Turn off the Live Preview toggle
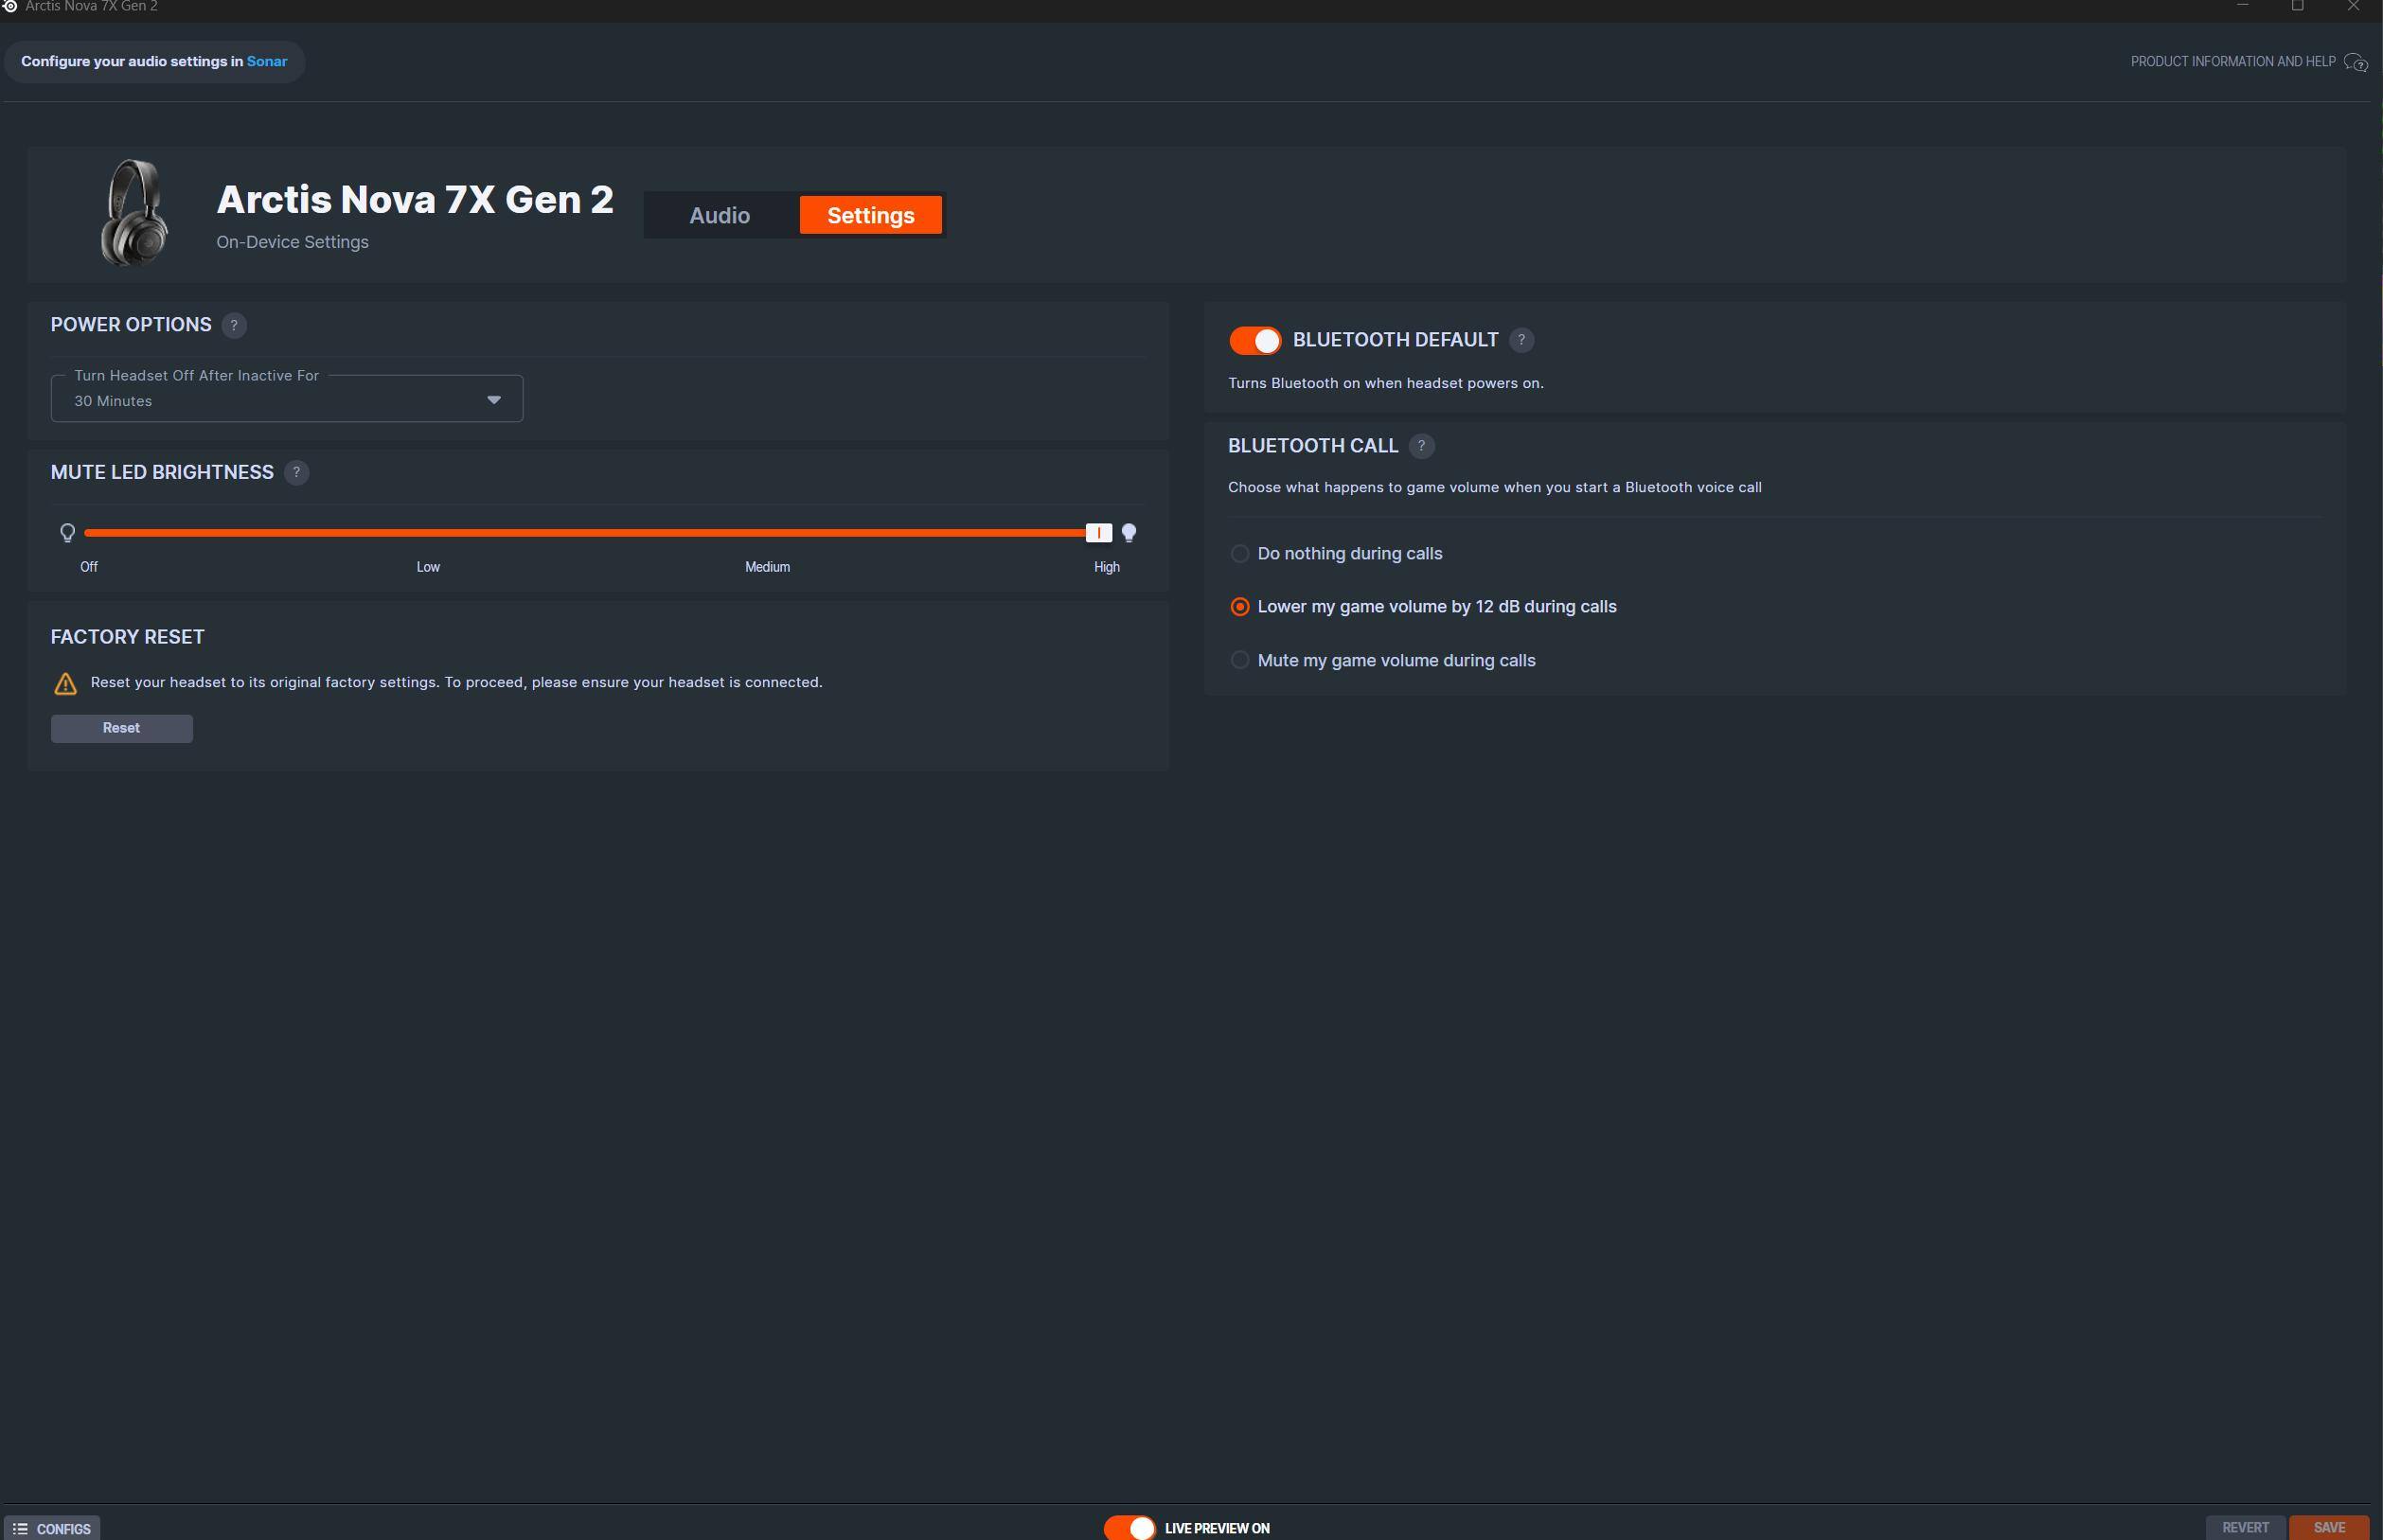This screenshot has width=2383, height=1540. pos(1130,1527)
